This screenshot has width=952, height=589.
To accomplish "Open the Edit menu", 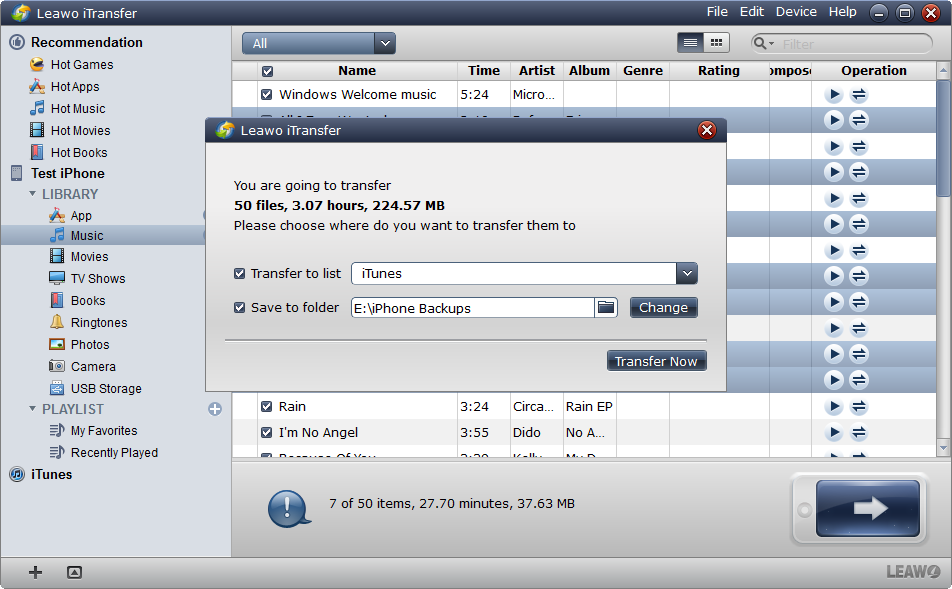I will (751, 12).
